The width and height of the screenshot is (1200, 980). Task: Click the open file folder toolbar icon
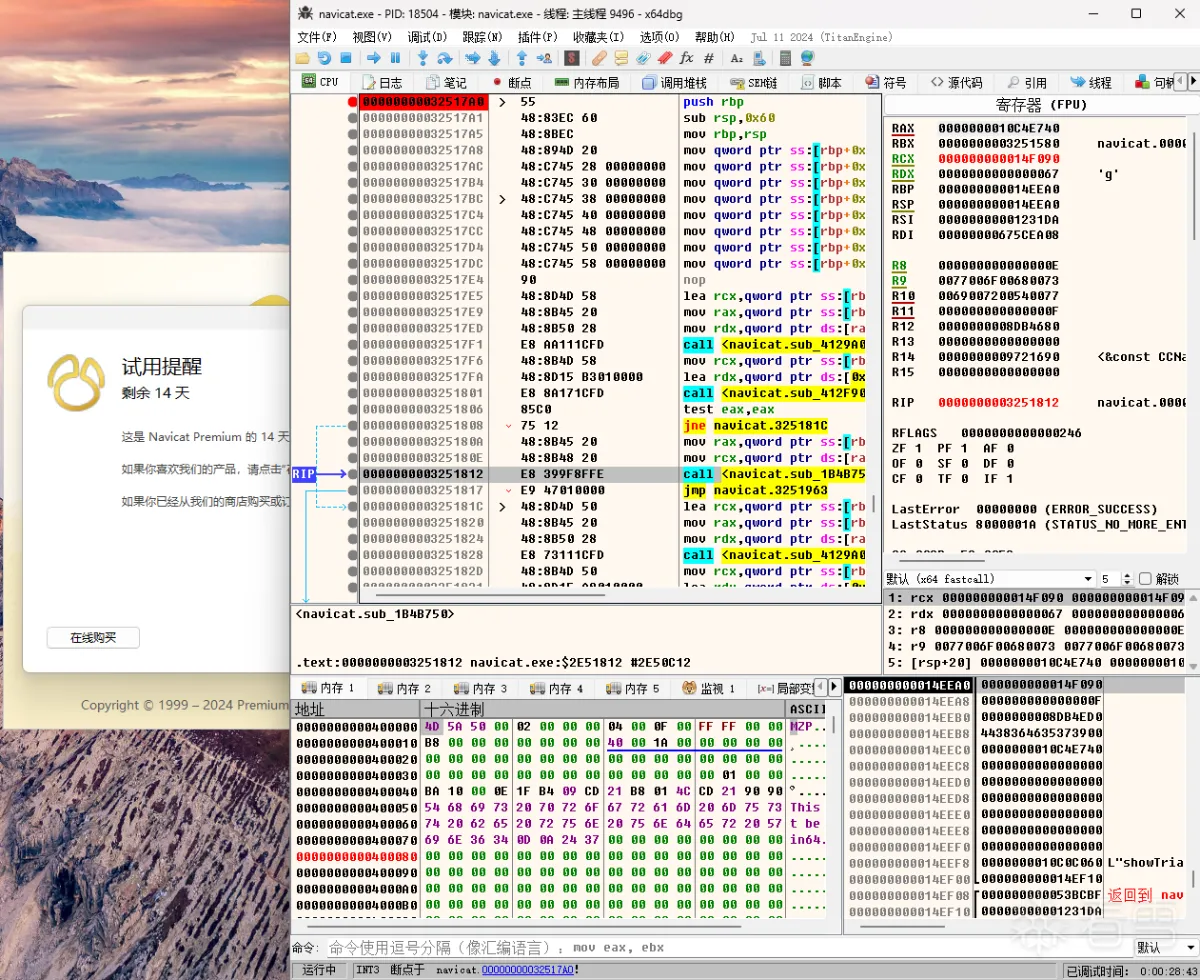pyautogui.click(x=304, y=59)
